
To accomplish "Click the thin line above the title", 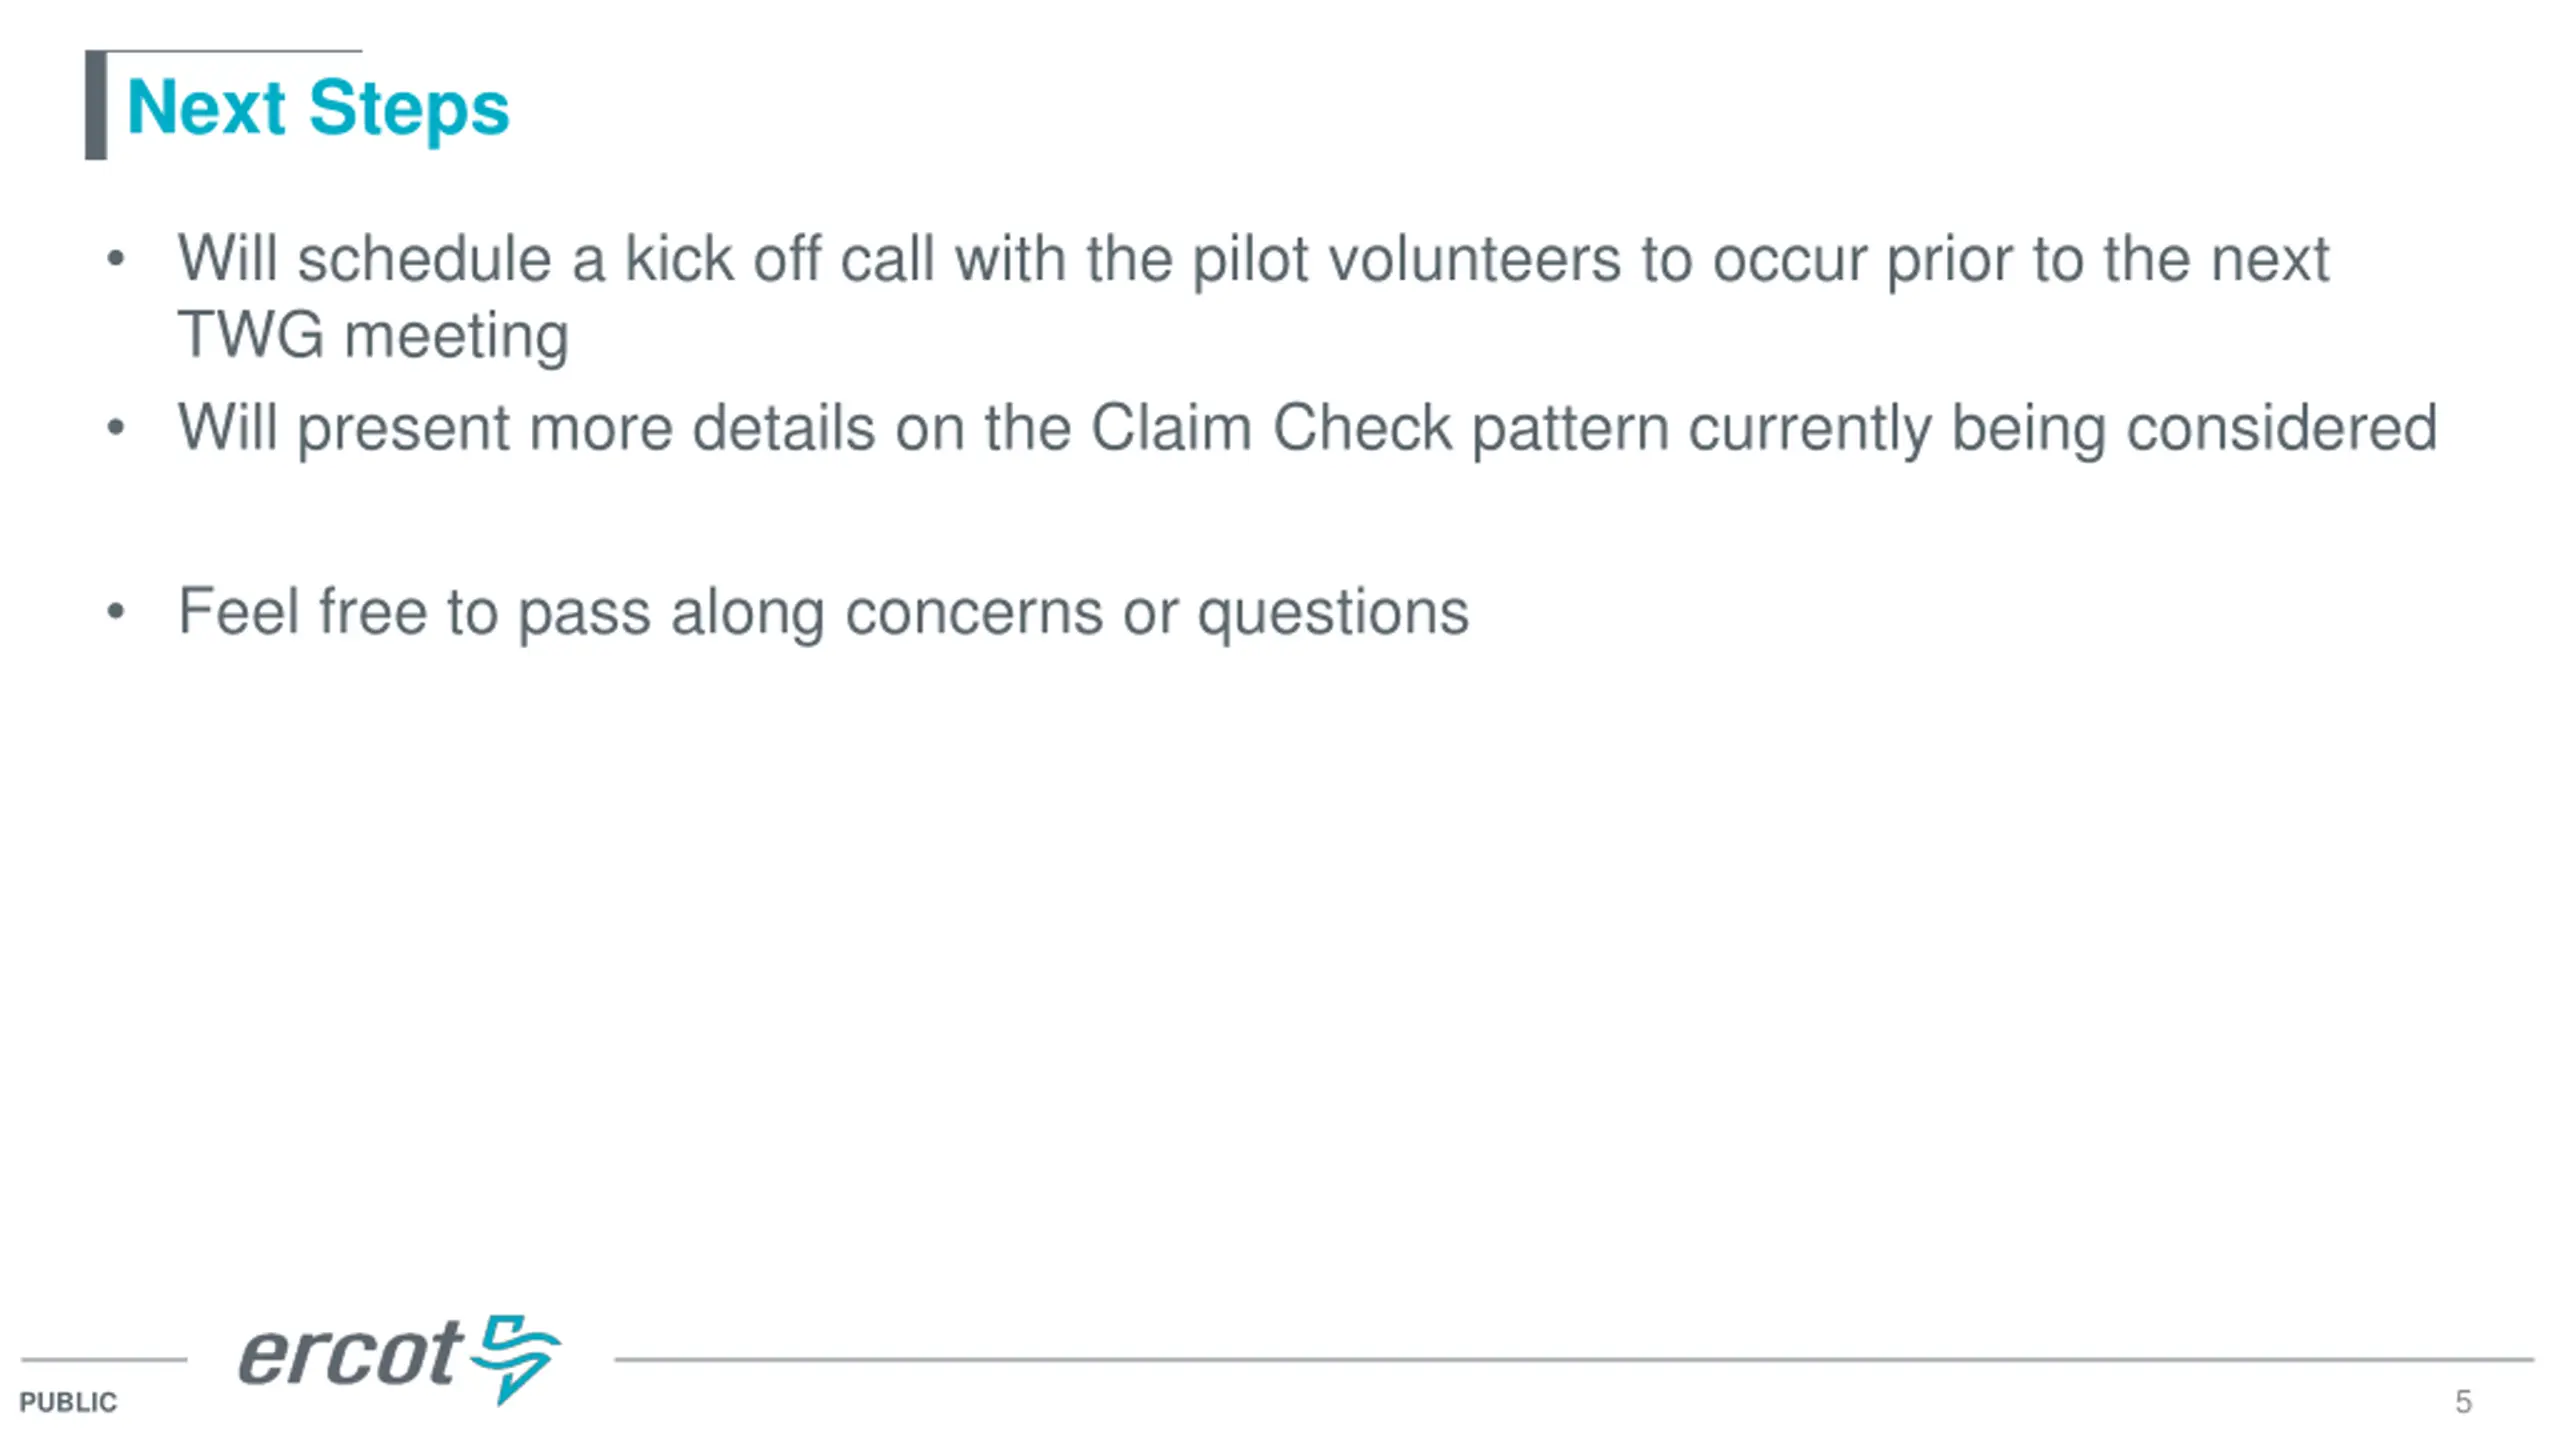I will point(234,50).
